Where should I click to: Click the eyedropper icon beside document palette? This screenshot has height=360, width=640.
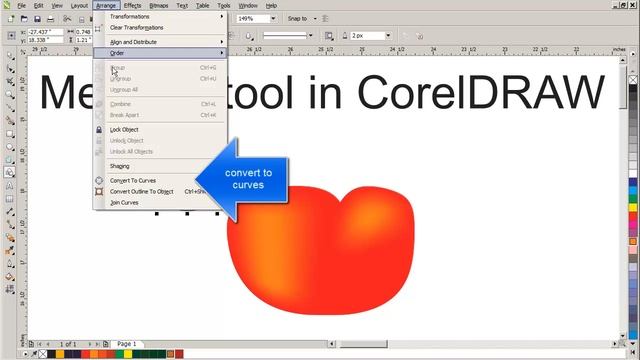(x=34, y=354)
